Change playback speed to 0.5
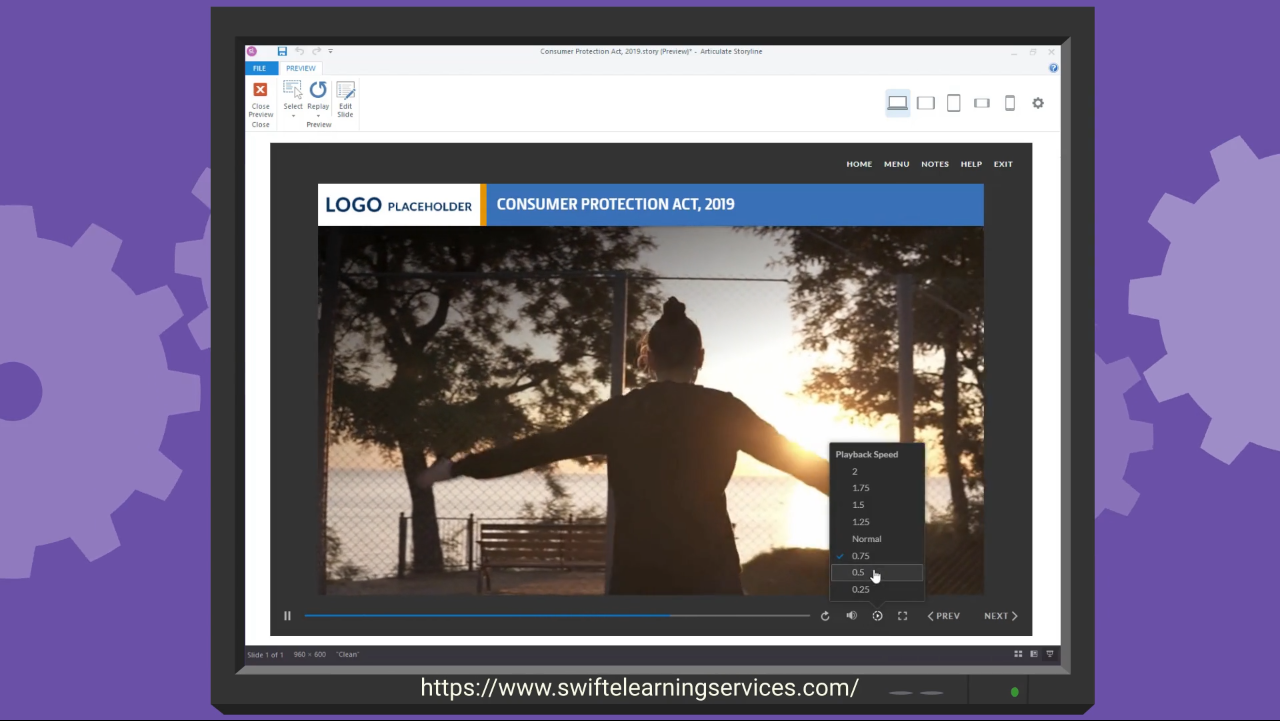Viewport: 1280px width, 721px height. (x=877, y=573)
